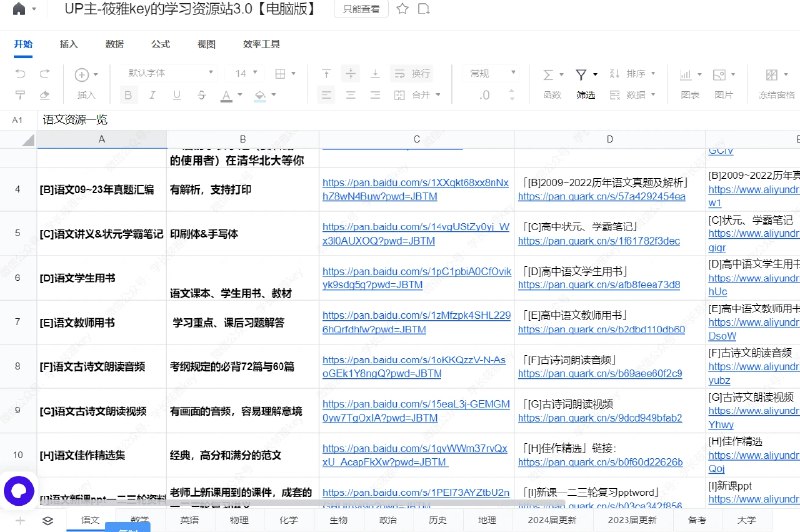This screenshot has width=800, height=532.
Task: Click the insert plus-circle icon
Action: 82,74
